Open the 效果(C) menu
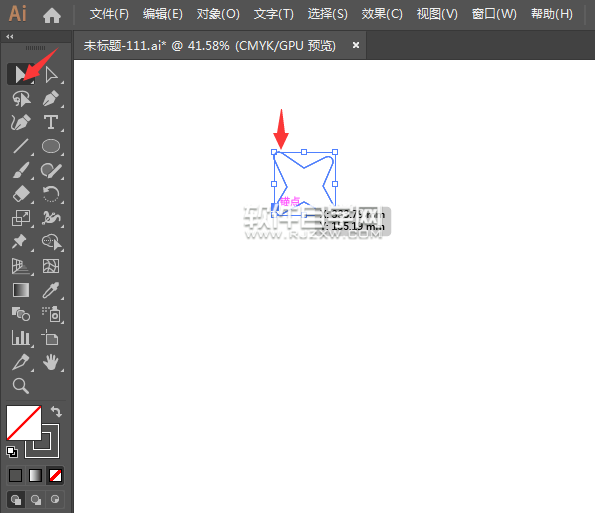The image size is (595, 513). click(382, 14)
